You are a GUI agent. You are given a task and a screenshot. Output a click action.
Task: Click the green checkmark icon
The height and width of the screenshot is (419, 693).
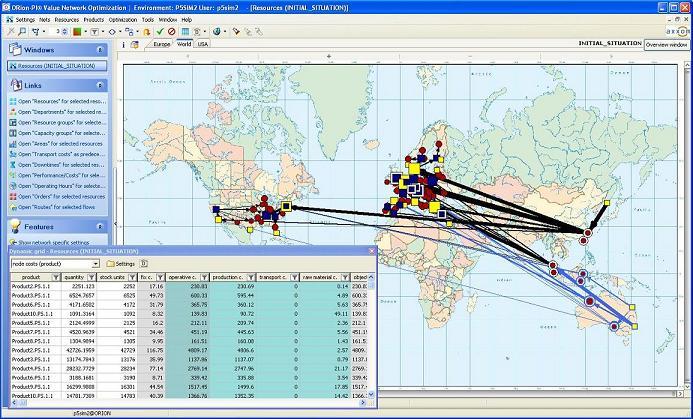pyautogui.click(x=160, y=31)
